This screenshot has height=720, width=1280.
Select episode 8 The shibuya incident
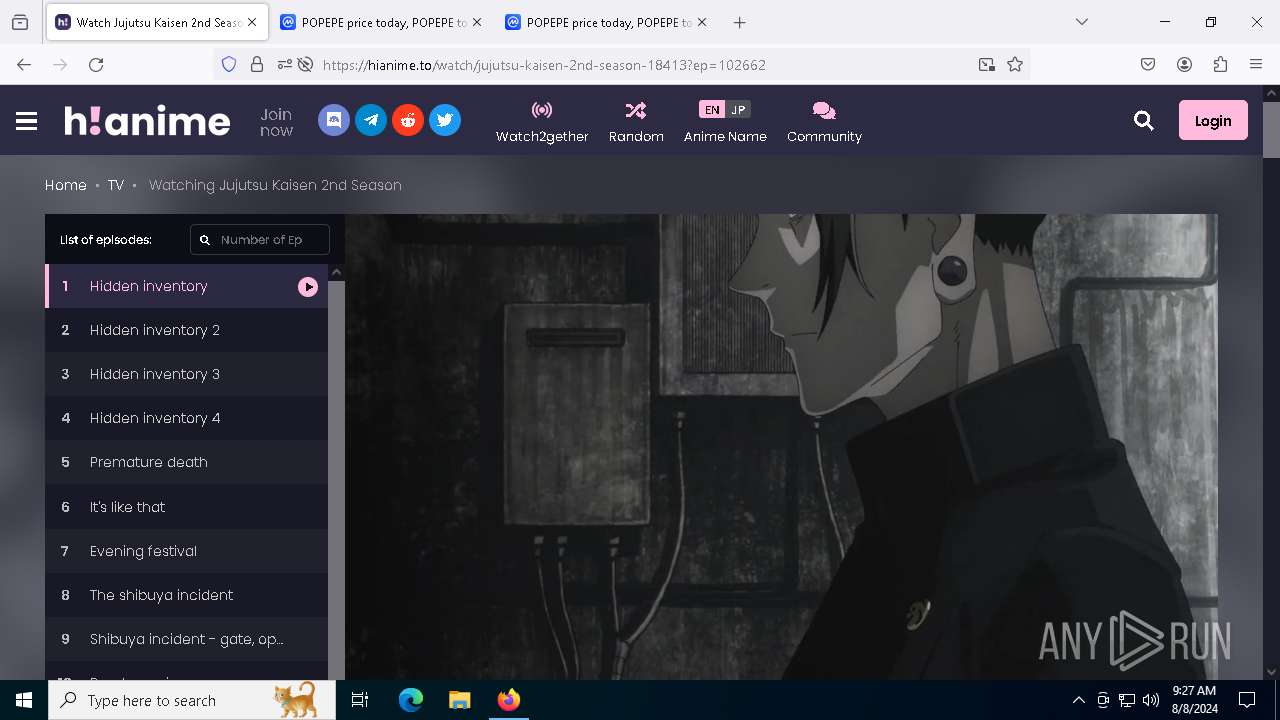click(187, 595)
